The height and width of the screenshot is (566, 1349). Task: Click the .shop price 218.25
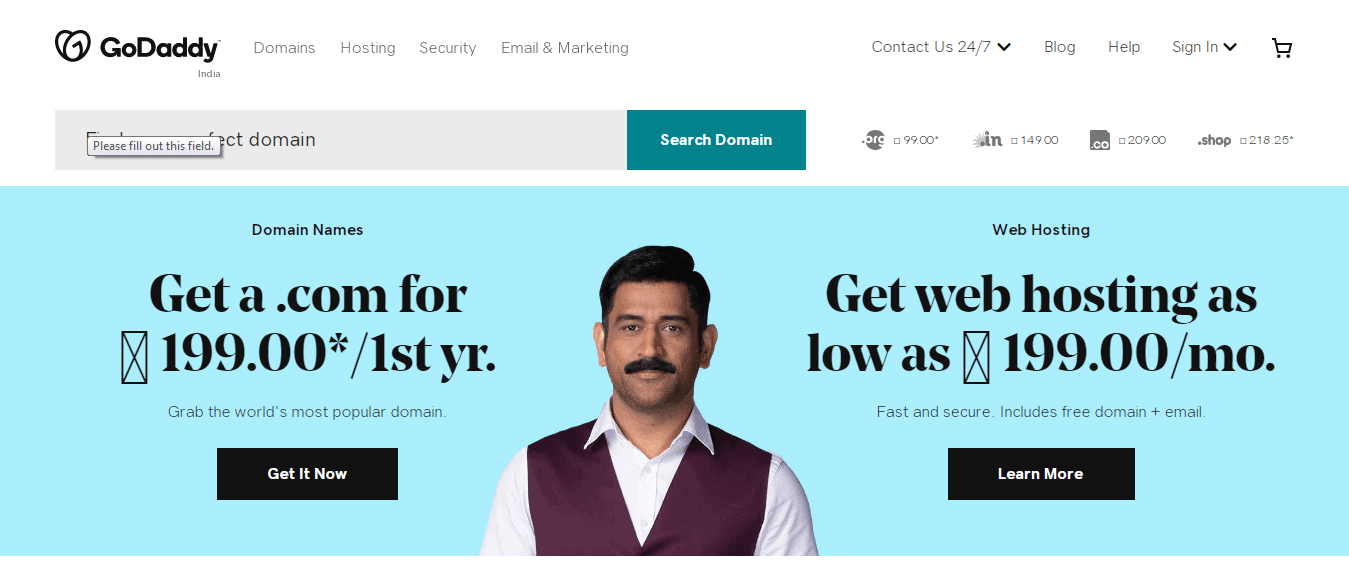[1267, 140]
